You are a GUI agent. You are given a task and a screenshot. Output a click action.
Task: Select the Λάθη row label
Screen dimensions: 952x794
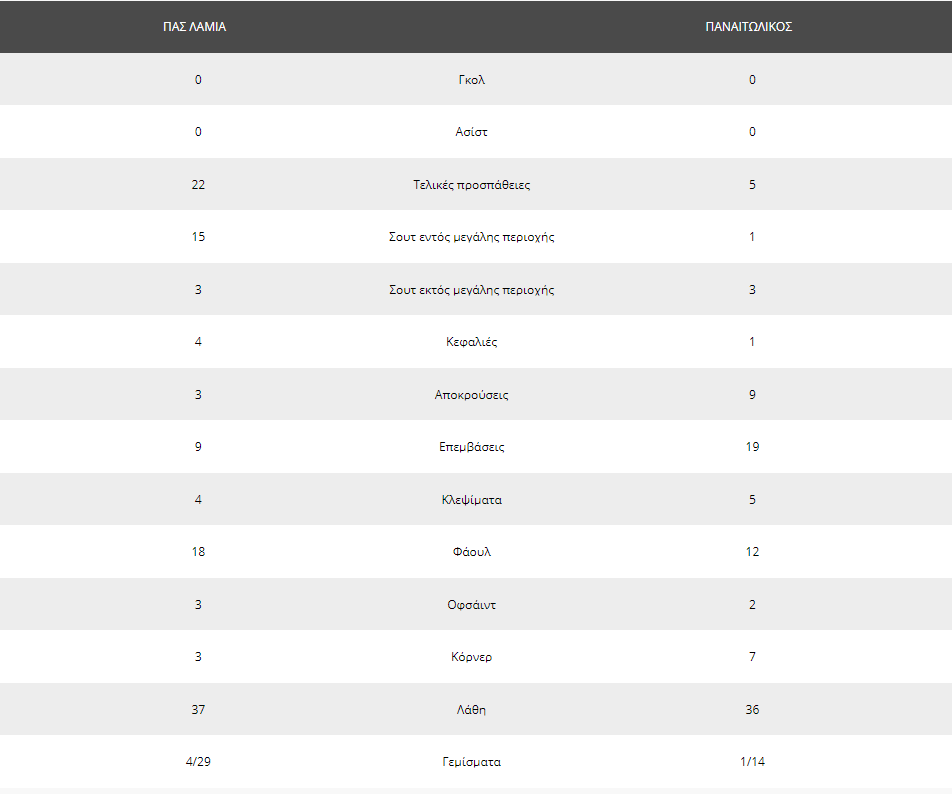[x=472, y=710]
